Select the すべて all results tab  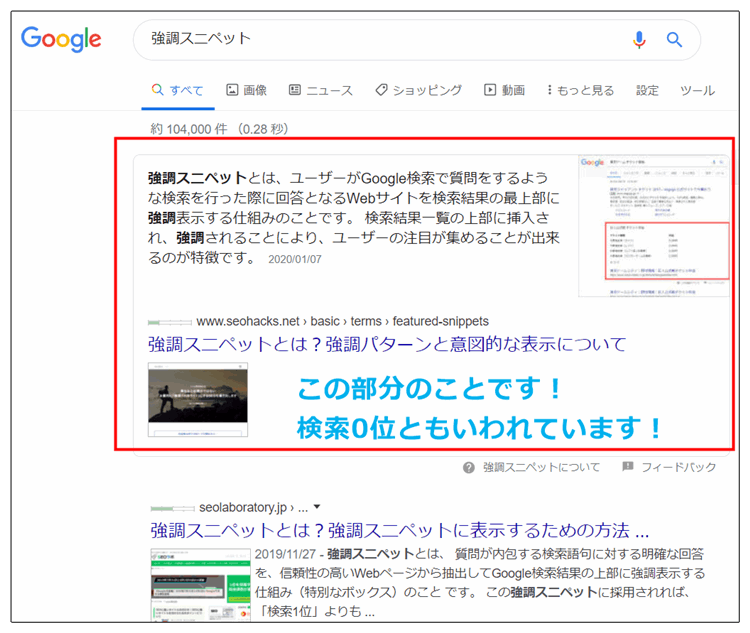pos(177,90)
